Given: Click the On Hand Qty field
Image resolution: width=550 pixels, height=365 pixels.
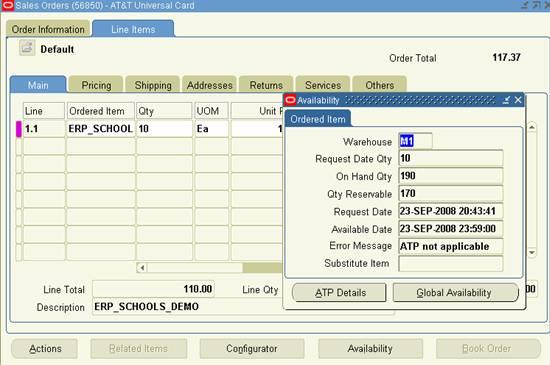Looking at the screenshot, I should tap(451, 176).
